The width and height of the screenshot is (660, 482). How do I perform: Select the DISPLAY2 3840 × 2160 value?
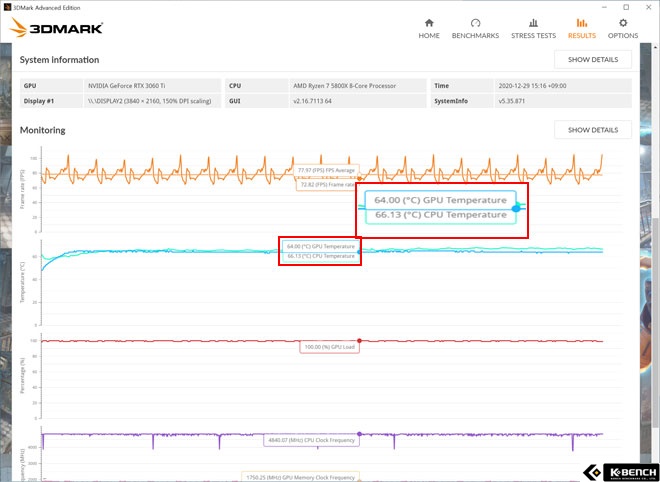(149, 101)
